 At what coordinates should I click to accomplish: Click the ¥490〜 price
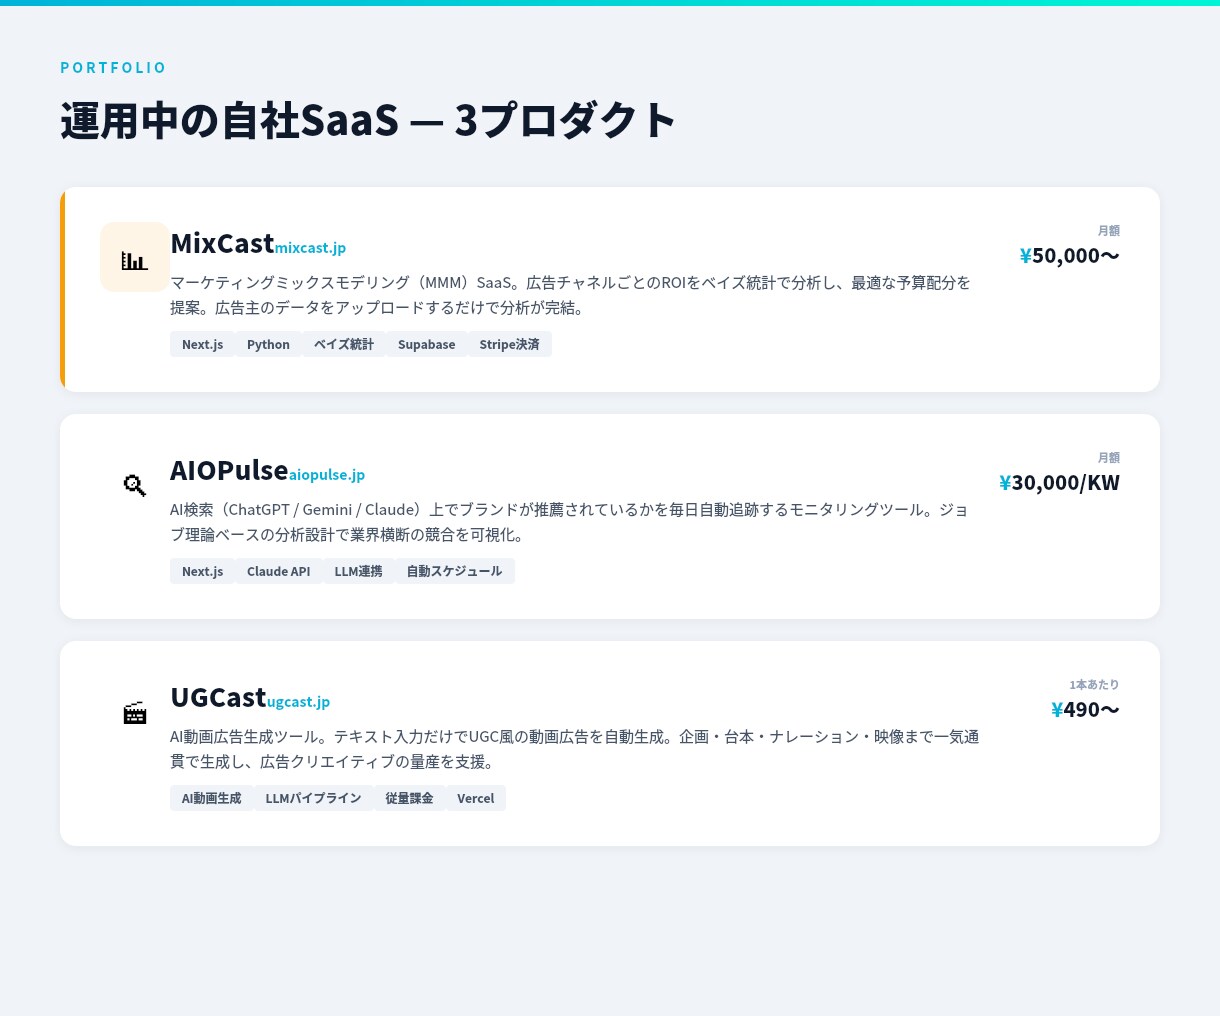(x=1085, y=709)
